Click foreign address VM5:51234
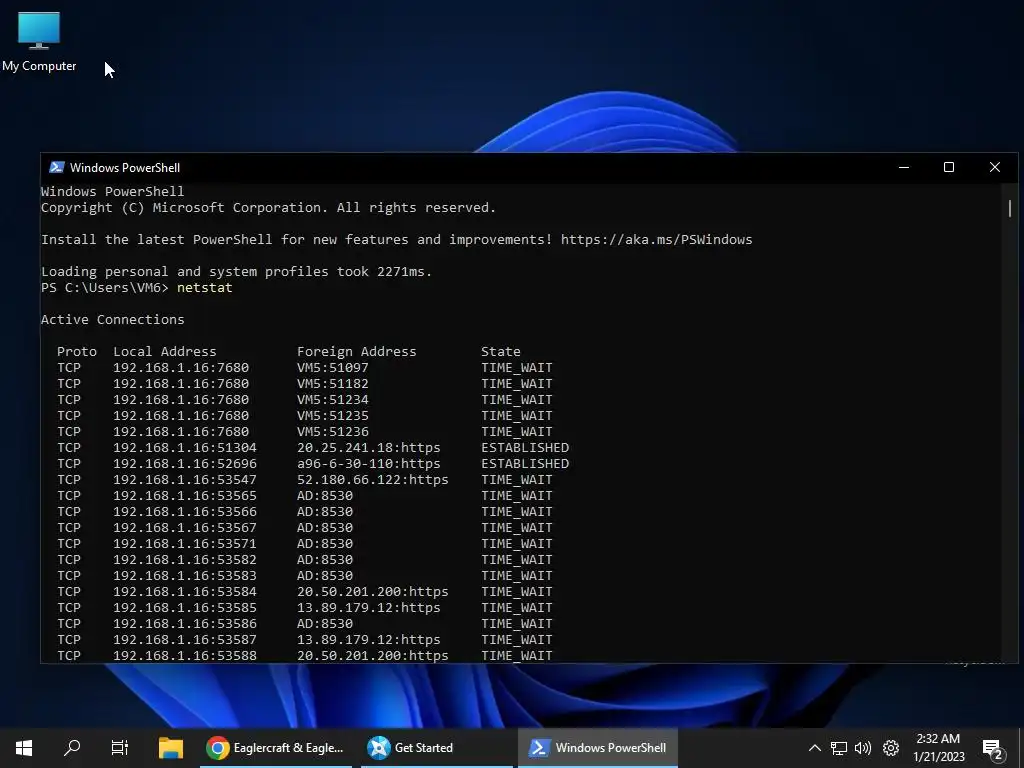 coord(332,400)
